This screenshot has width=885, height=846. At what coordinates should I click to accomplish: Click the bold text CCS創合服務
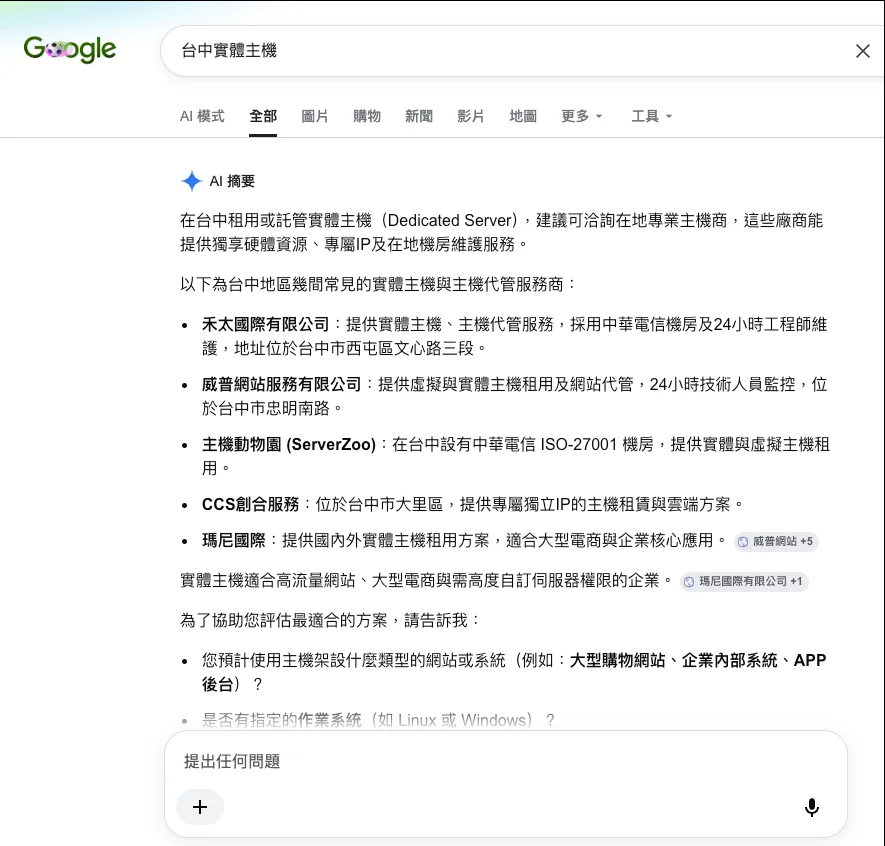click(x=250, y=505)
